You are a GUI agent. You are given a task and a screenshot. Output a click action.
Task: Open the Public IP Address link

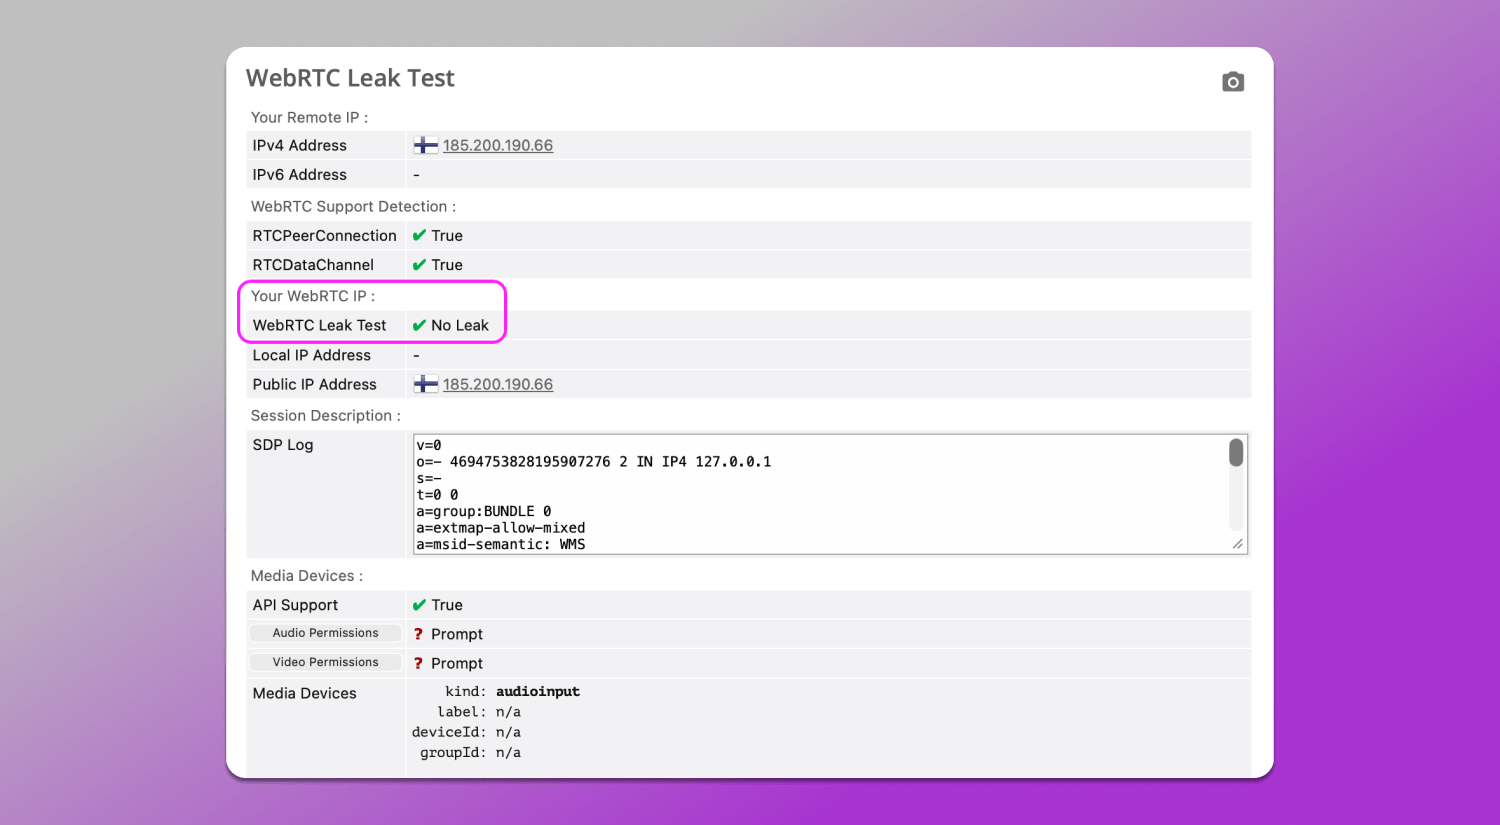(x=498, y=383)
